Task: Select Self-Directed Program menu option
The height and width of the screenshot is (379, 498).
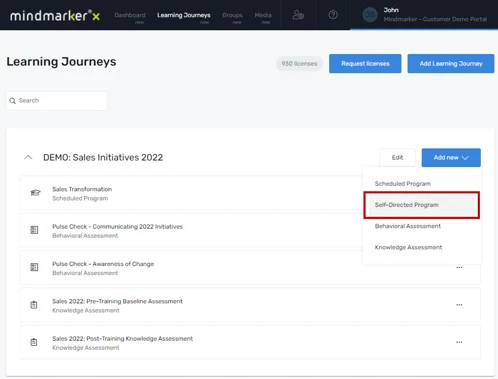Action: 421,205
